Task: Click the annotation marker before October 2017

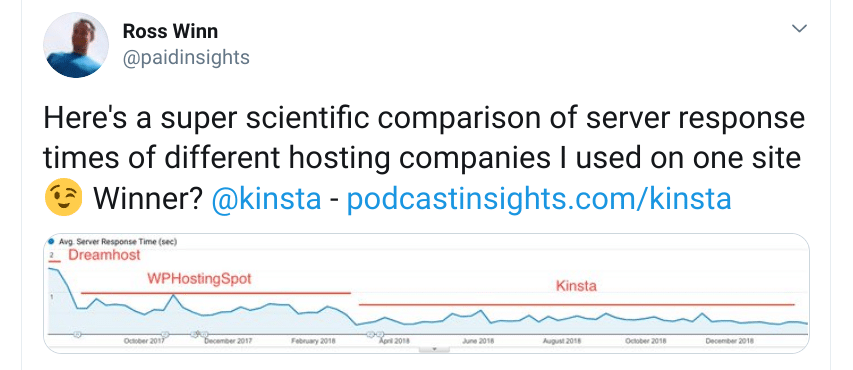Action: (x=77, y=334)
